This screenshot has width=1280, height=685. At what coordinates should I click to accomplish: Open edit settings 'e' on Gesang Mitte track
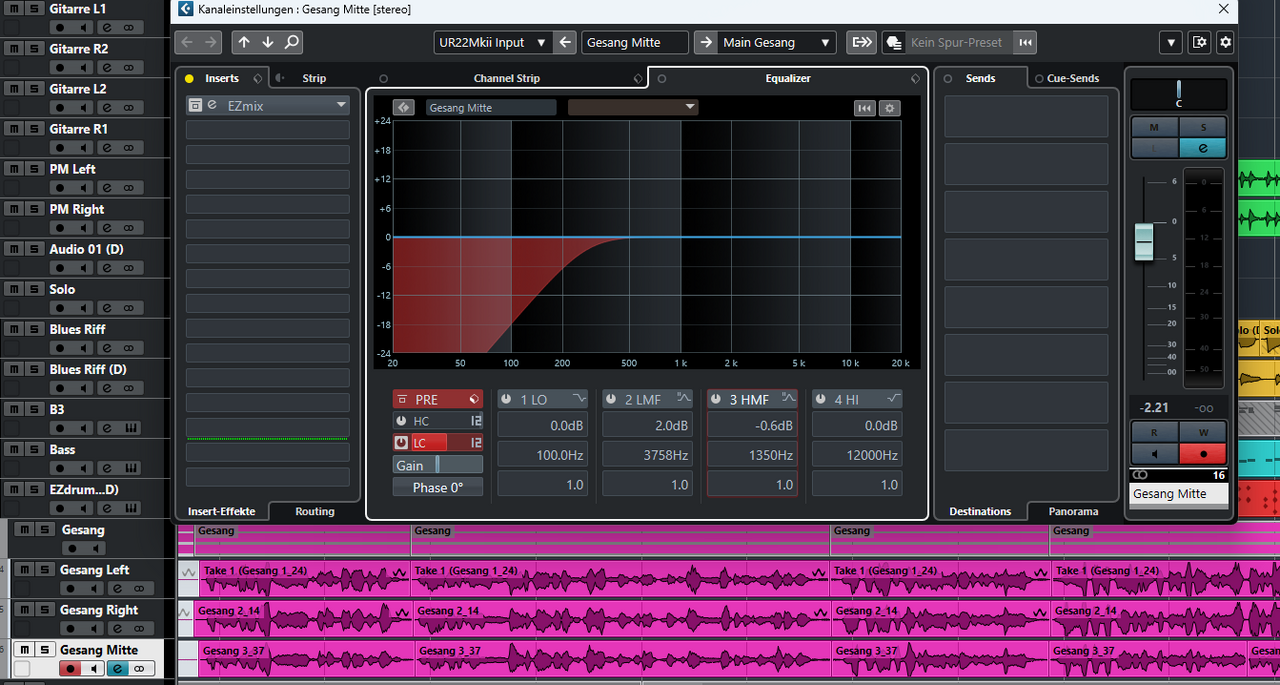click(118, 668)
